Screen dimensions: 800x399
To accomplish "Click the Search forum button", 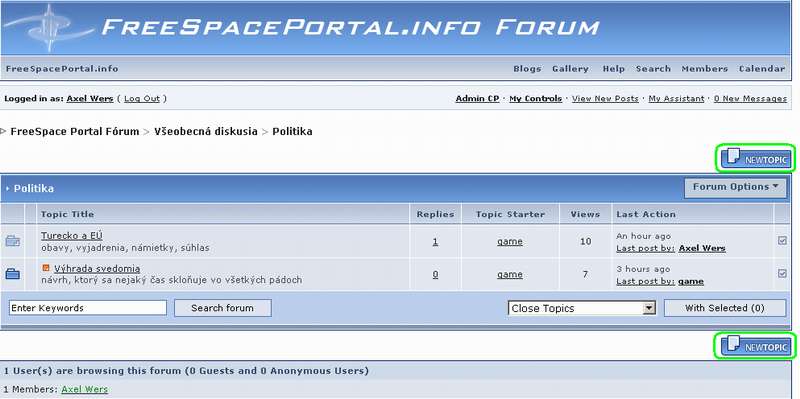I will coord(222,308).
